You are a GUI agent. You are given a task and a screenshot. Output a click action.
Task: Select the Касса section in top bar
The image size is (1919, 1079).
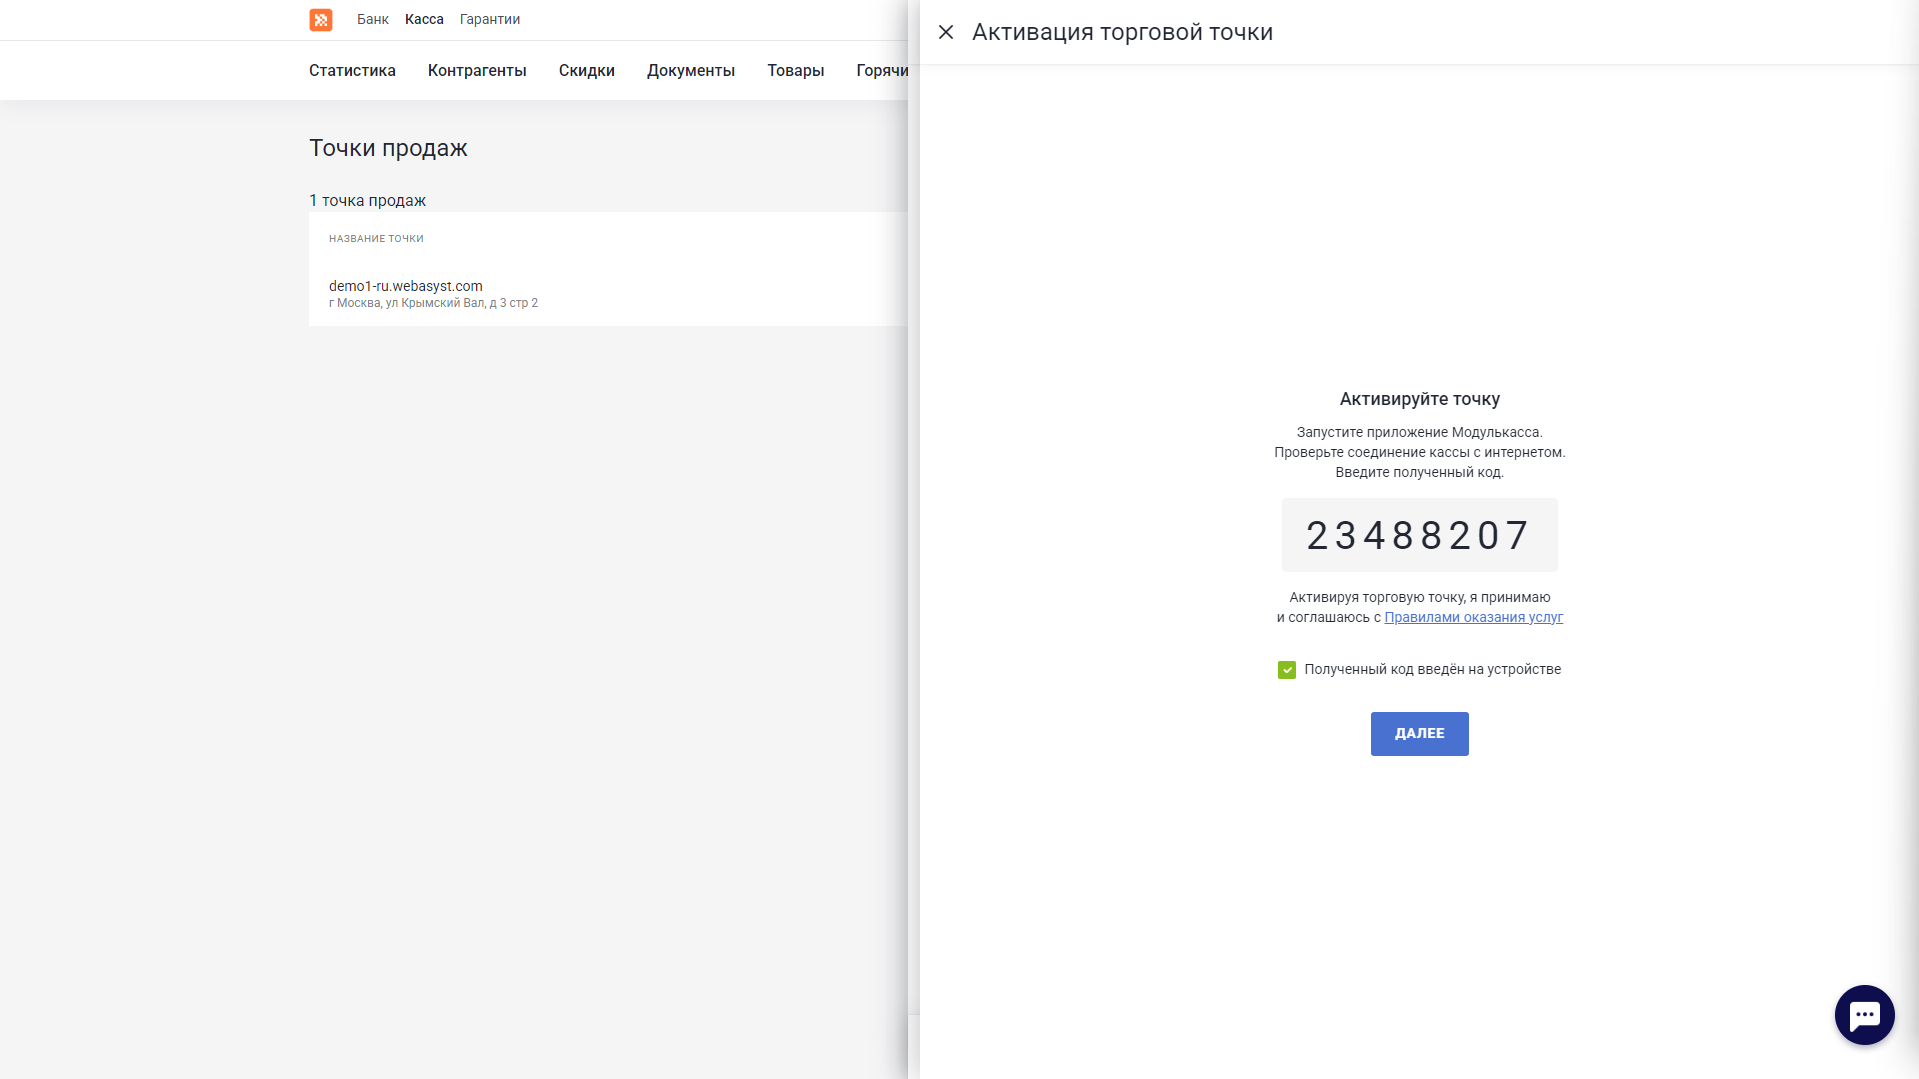424,20
